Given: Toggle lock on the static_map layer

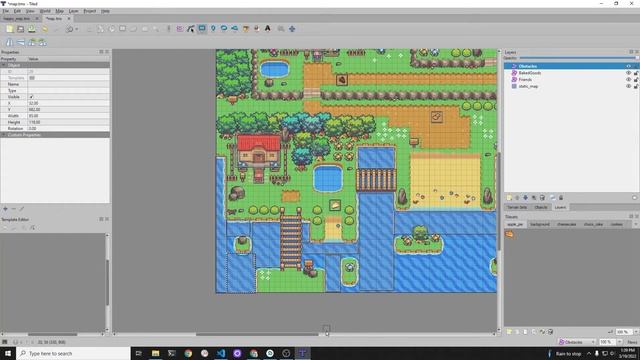Looking at the screenshot, I should pyautogui.click(x=636, y=87).
